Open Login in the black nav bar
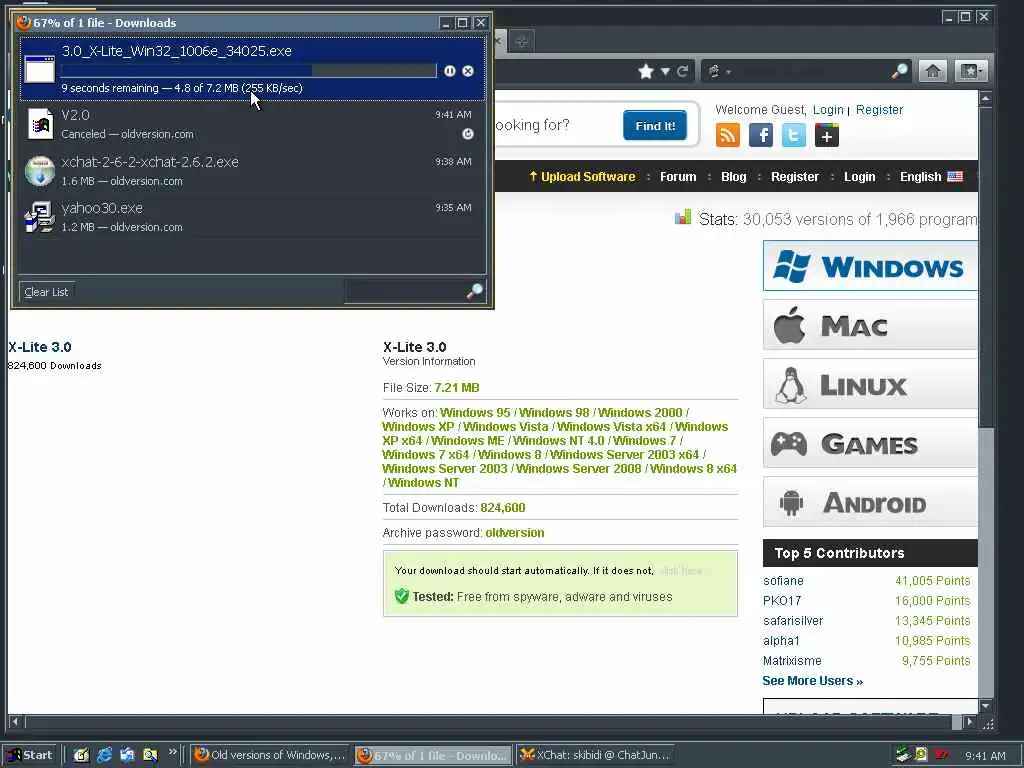This screenshot has height=768, width=1024. pyautogui.click(x=859, y=176)
